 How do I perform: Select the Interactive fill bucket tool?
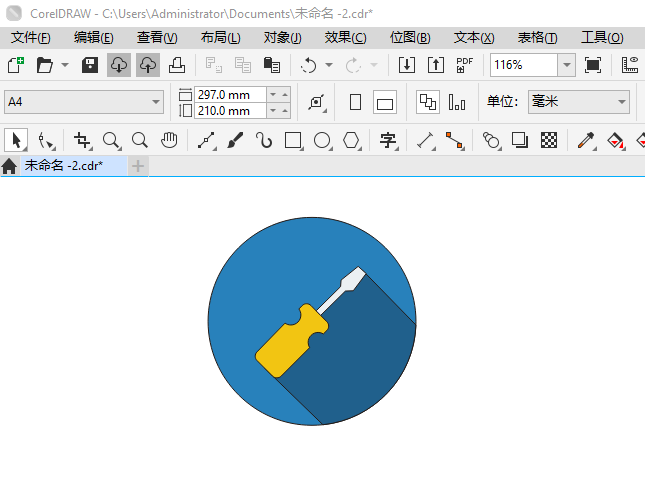pyautogui.click(x=615, y=141)
